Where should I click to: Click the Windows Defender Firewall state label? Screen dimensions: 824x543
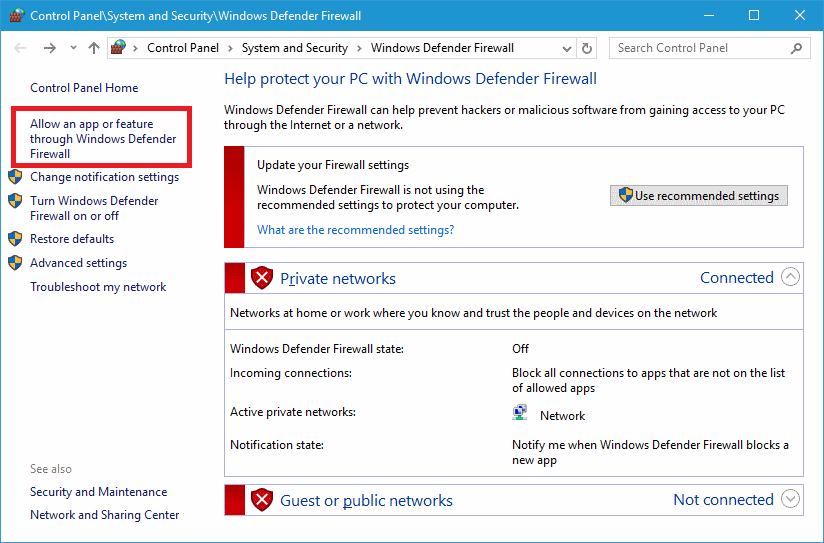click(x=317, y=349)
